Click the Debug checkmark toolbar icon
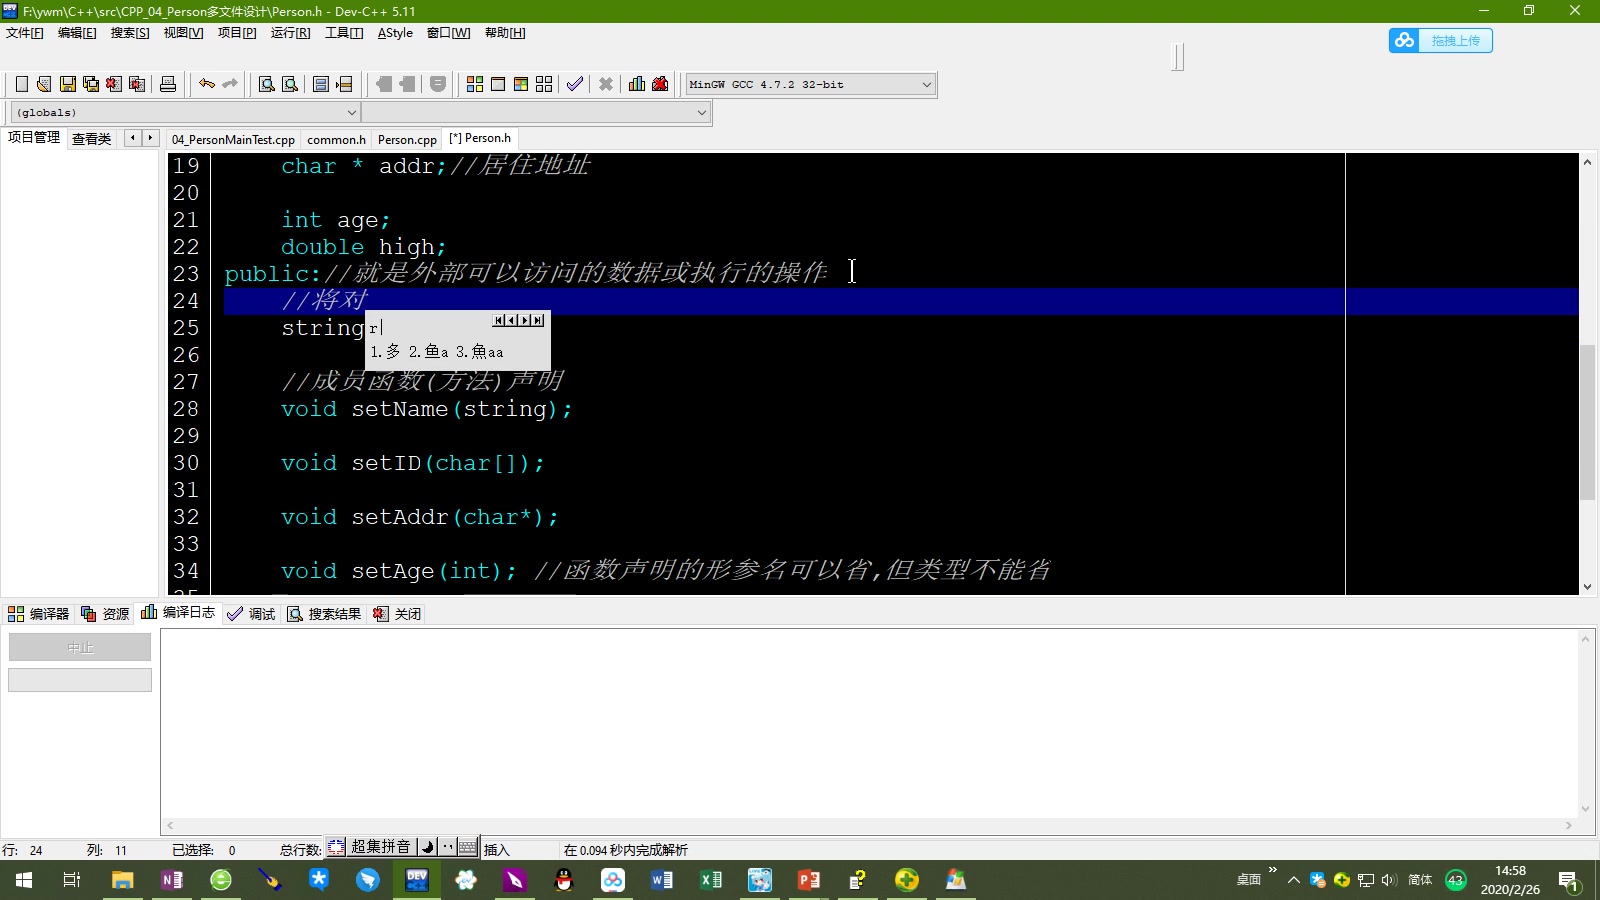Image resolution: width=1600 pixels, height=900 pixels. click(x=575, y=84)
